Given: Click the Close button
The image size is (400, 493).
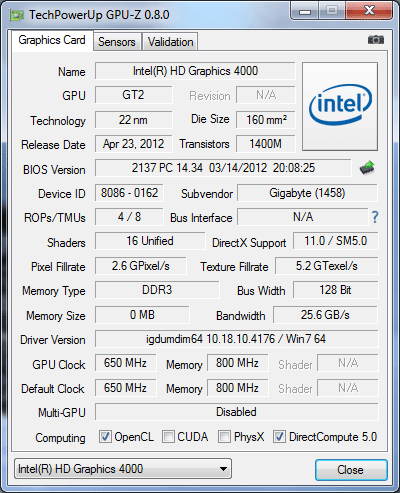Looking at the screenshot, I should (x=351, y=470).
